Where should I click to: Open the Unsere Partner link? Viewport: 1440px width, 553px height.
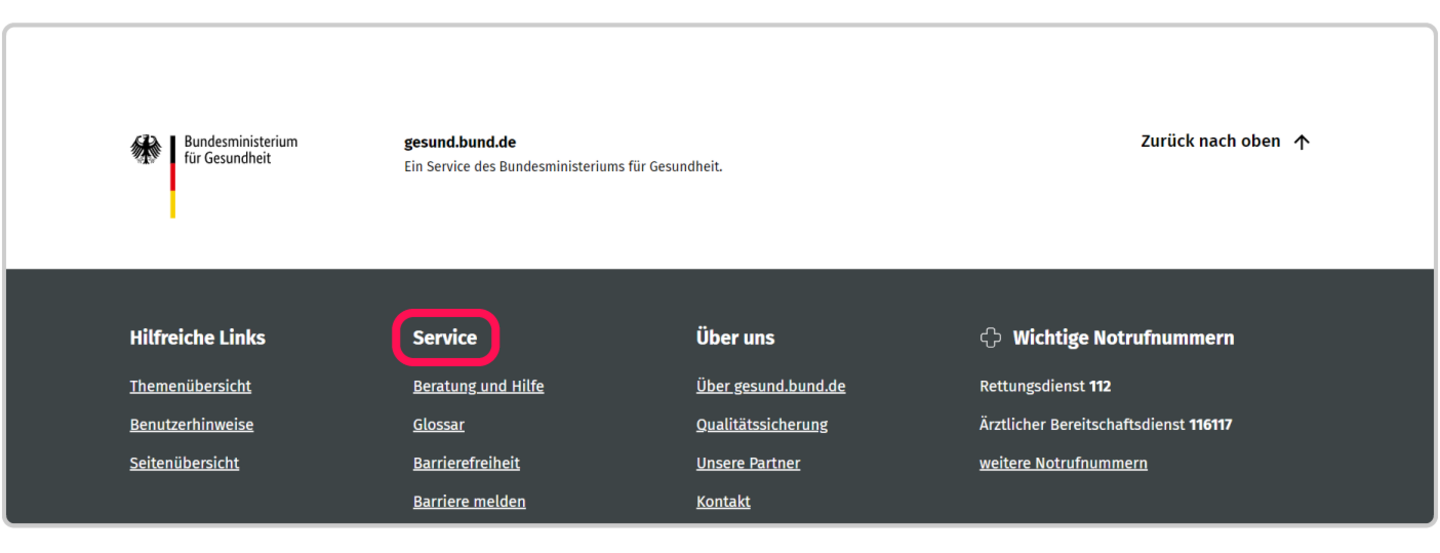tap(748, 463)
